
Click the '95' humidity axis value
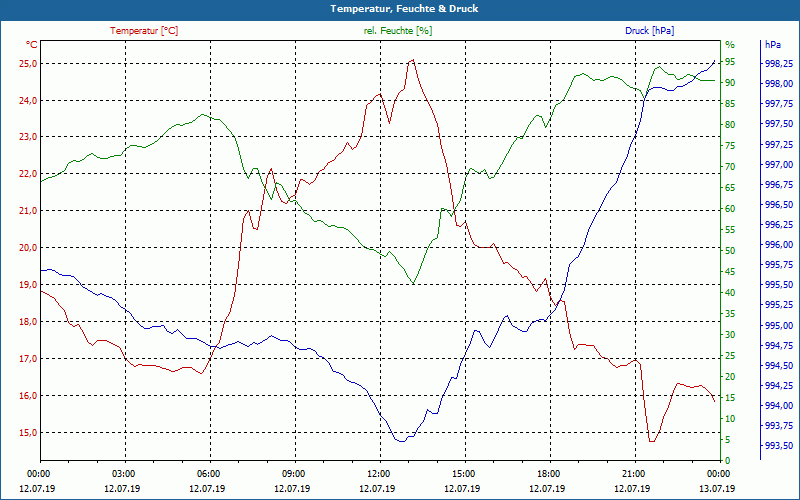(730, 62)
